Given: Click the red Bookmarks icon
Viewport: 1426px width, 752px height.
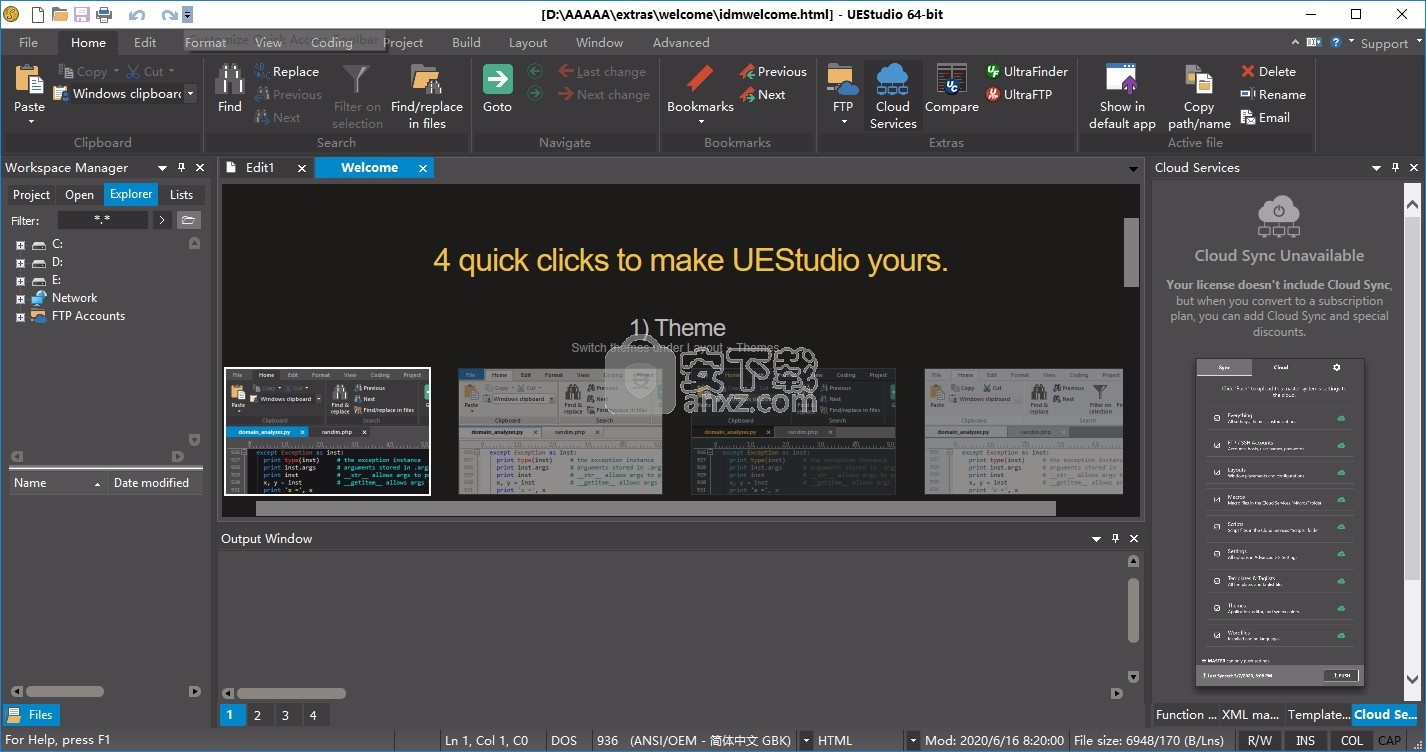Looking at the screenshot, I should (700, 79).
